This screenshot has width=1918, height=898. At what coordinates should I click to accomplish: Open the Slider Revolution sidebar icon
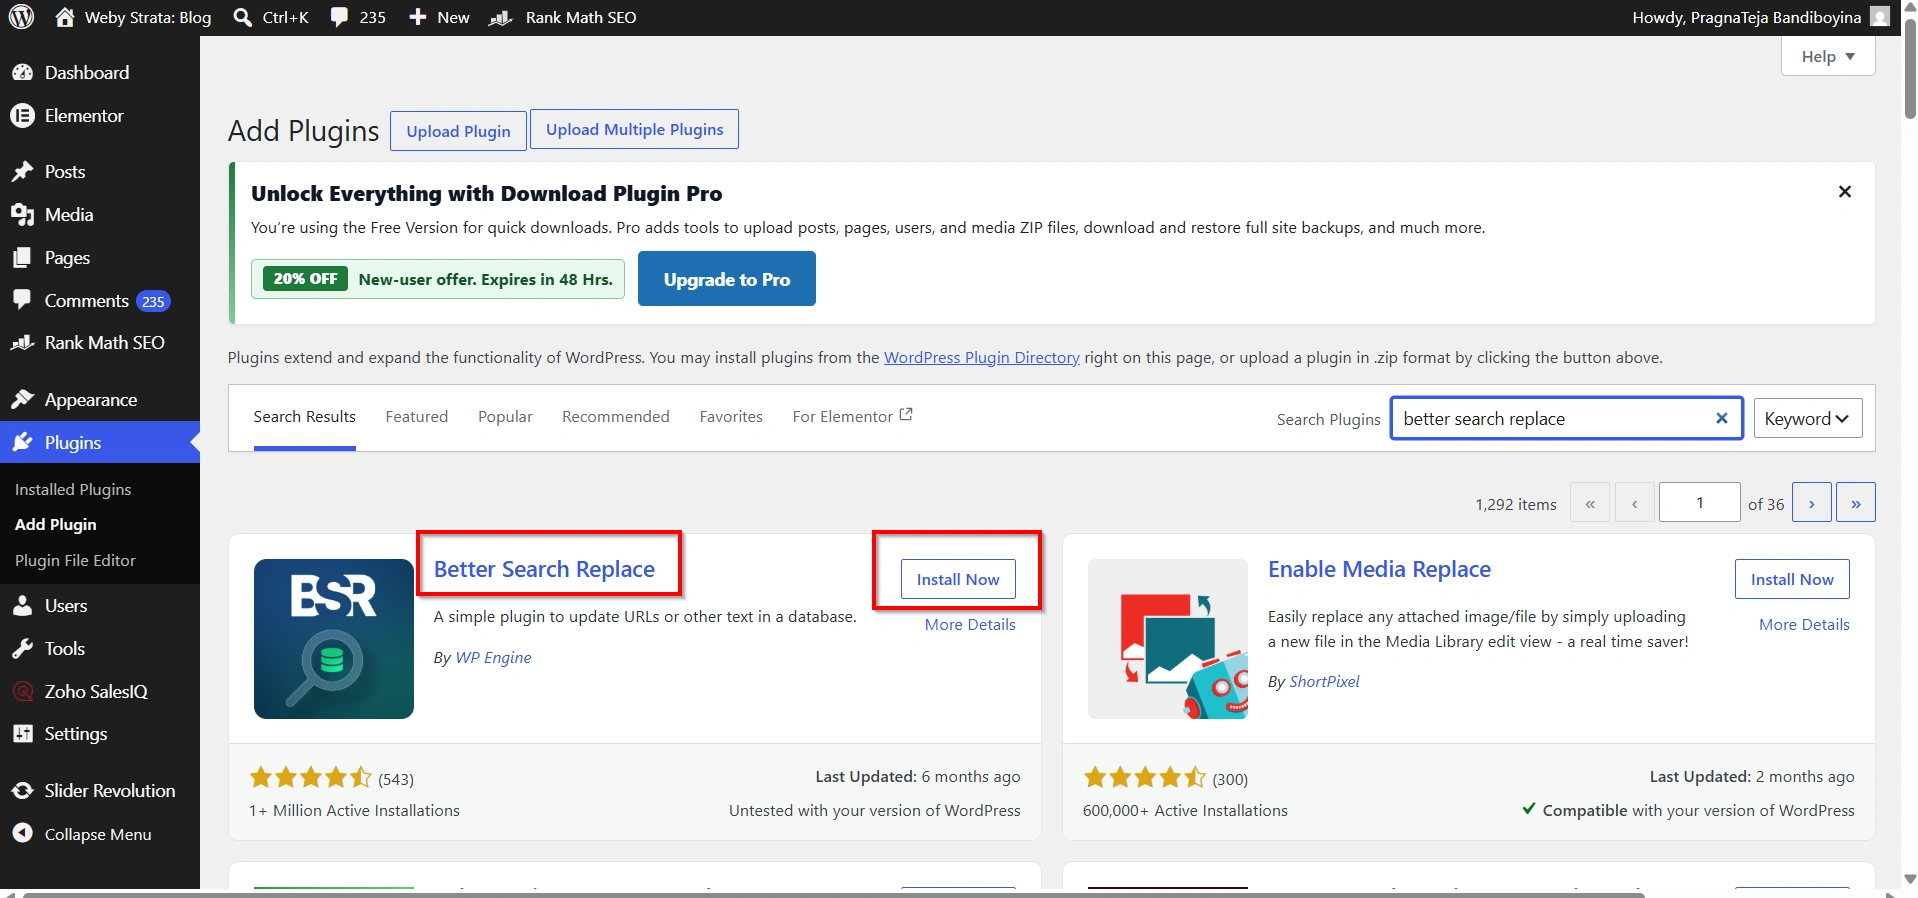(x=22, y=790)
